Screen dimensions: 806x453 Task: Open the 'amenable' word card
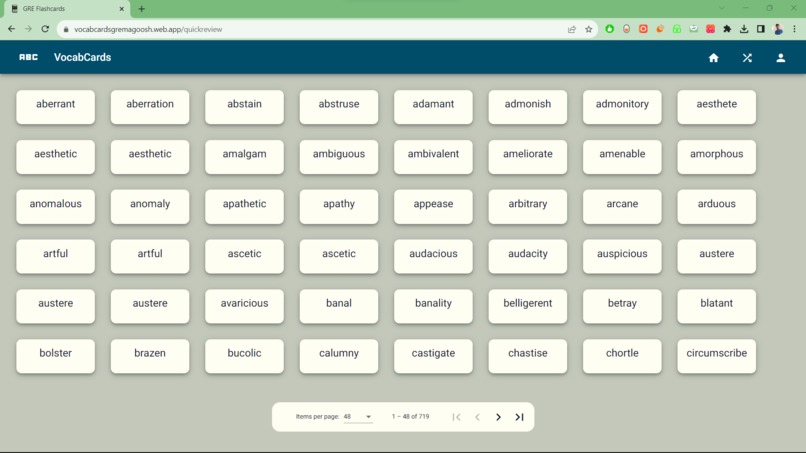tap(622, 157)
